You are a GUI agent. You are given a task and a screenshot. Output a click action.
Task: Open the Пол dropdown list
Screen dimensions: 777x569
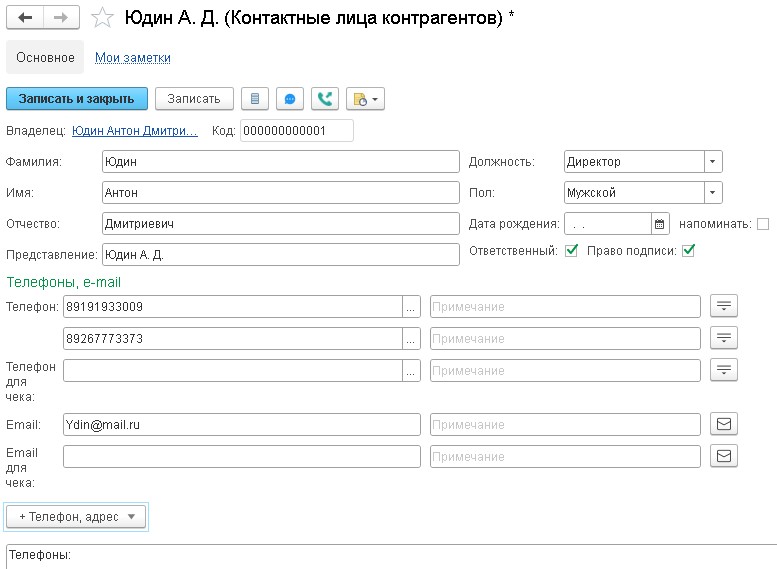click(712, 193)
